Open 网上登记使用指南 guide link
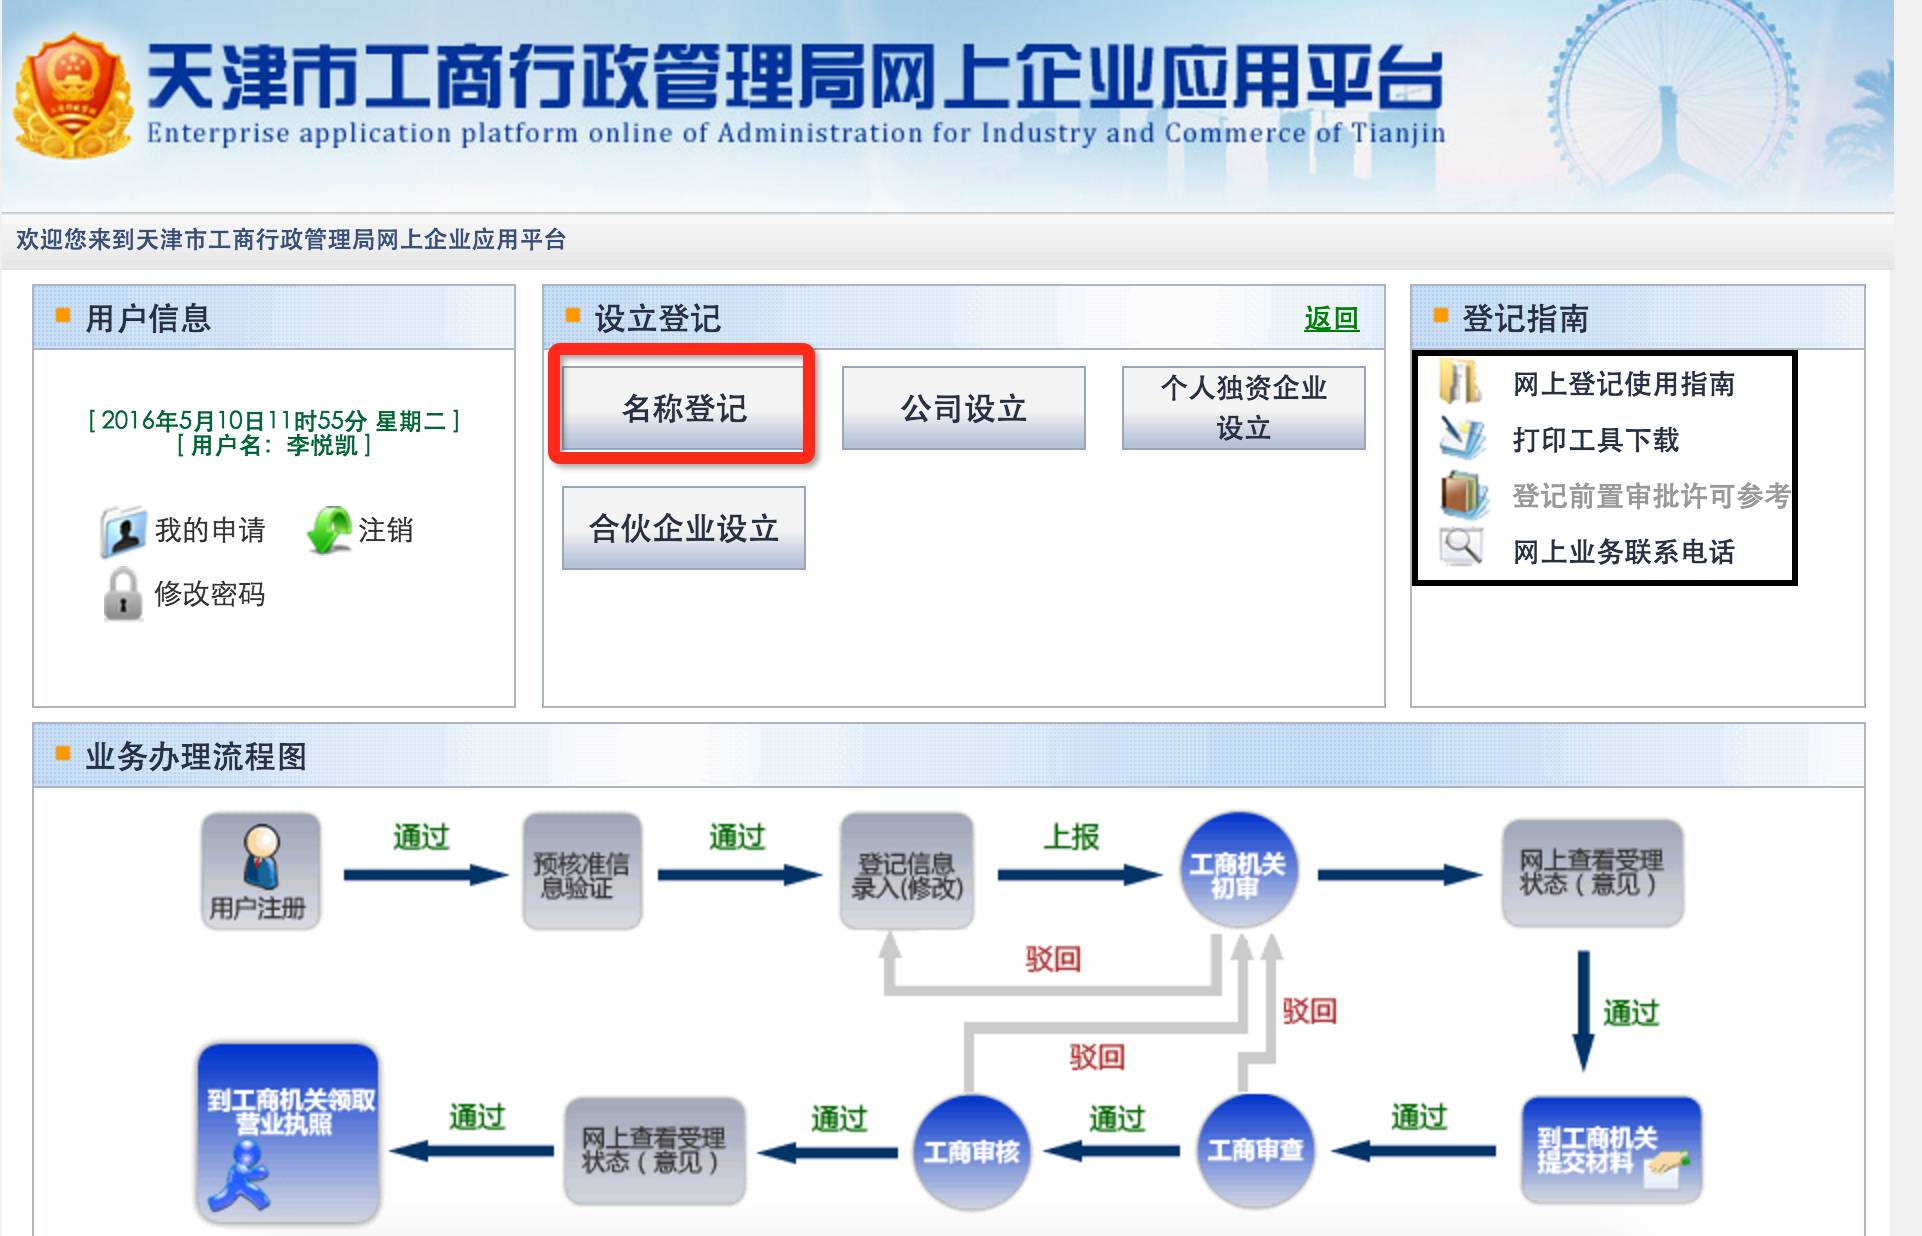Viewport: 1922px width, 1236px height. 1623,384
